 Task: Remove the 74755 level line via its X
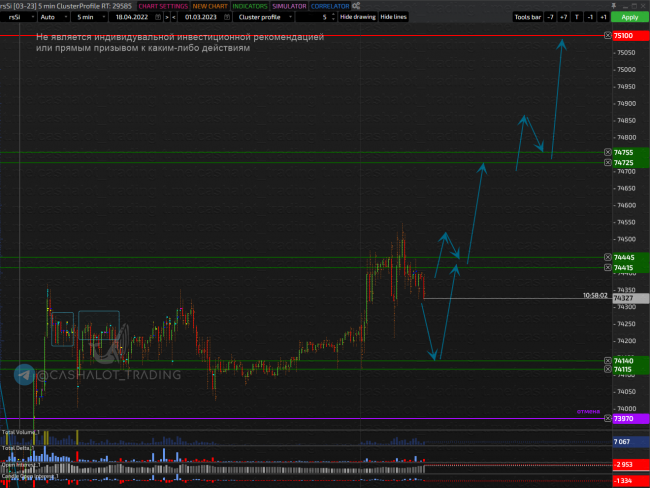[x=607, y=152]
